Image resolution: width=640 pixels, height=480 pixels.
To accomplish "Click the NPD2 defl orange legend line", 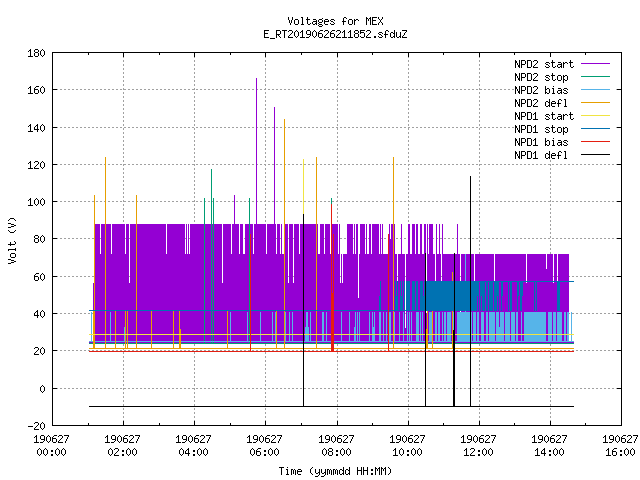I will [x=595, y=103].
